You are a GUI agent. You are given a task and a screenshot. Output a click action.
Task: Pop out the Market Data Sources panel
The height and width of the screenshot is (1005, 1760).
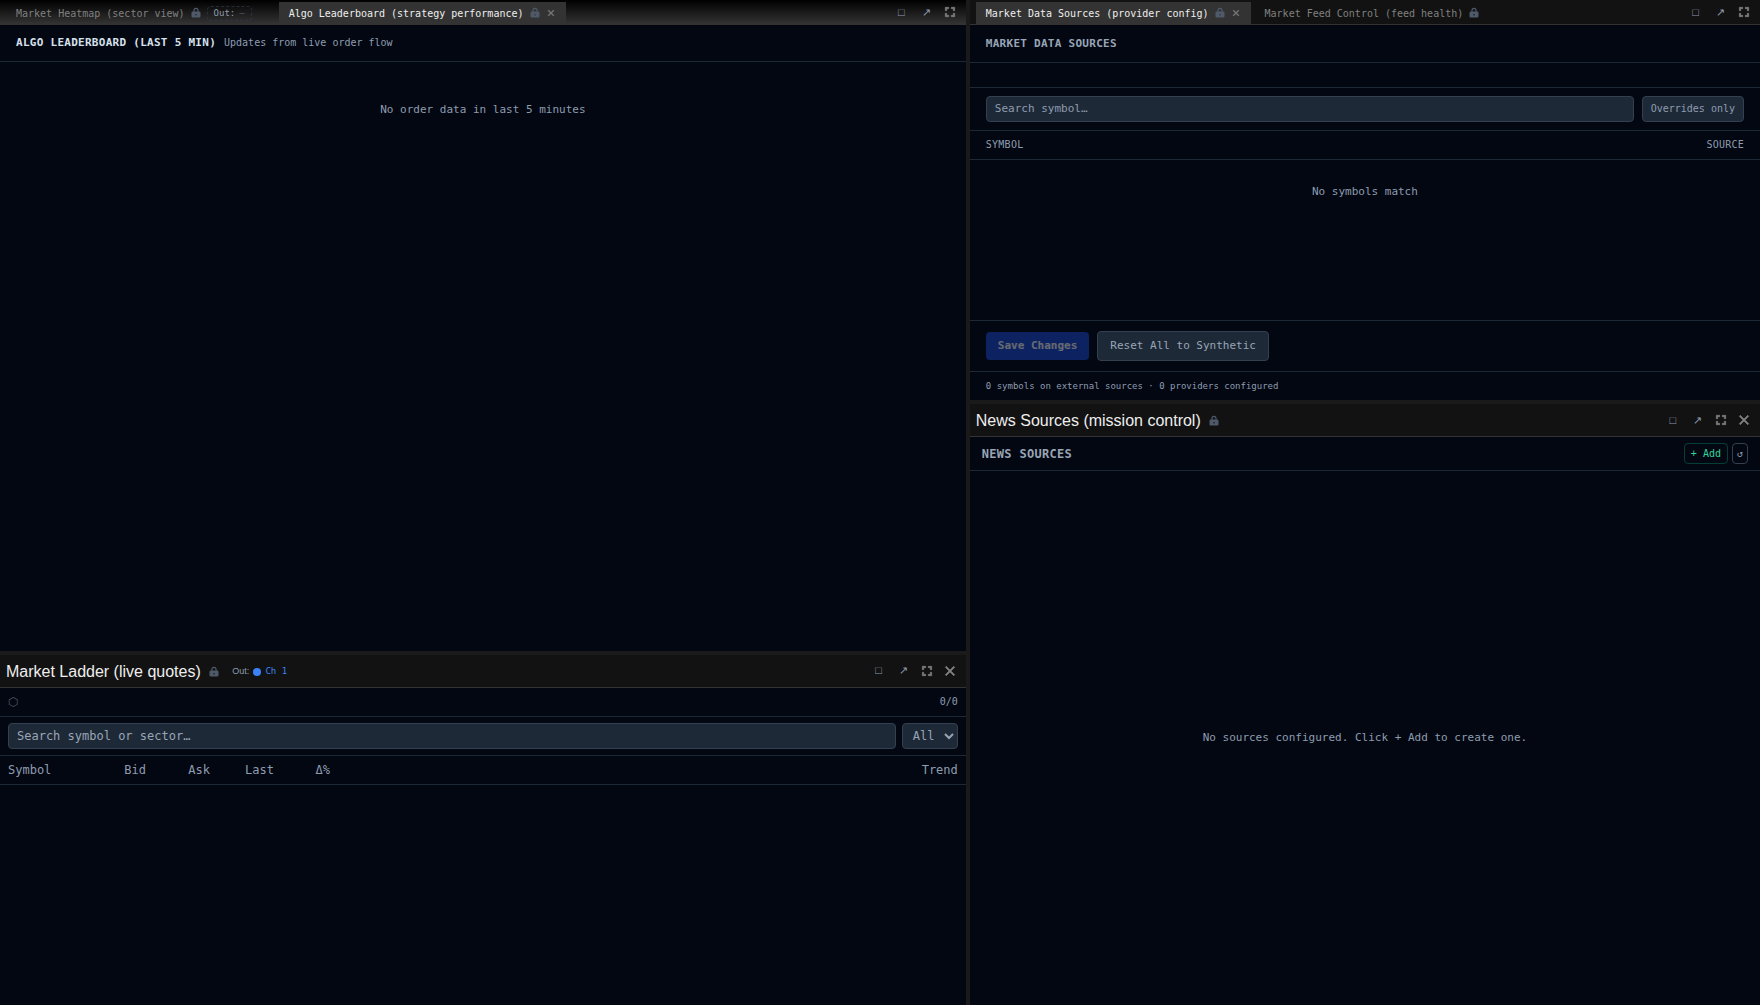point(1720,13)
